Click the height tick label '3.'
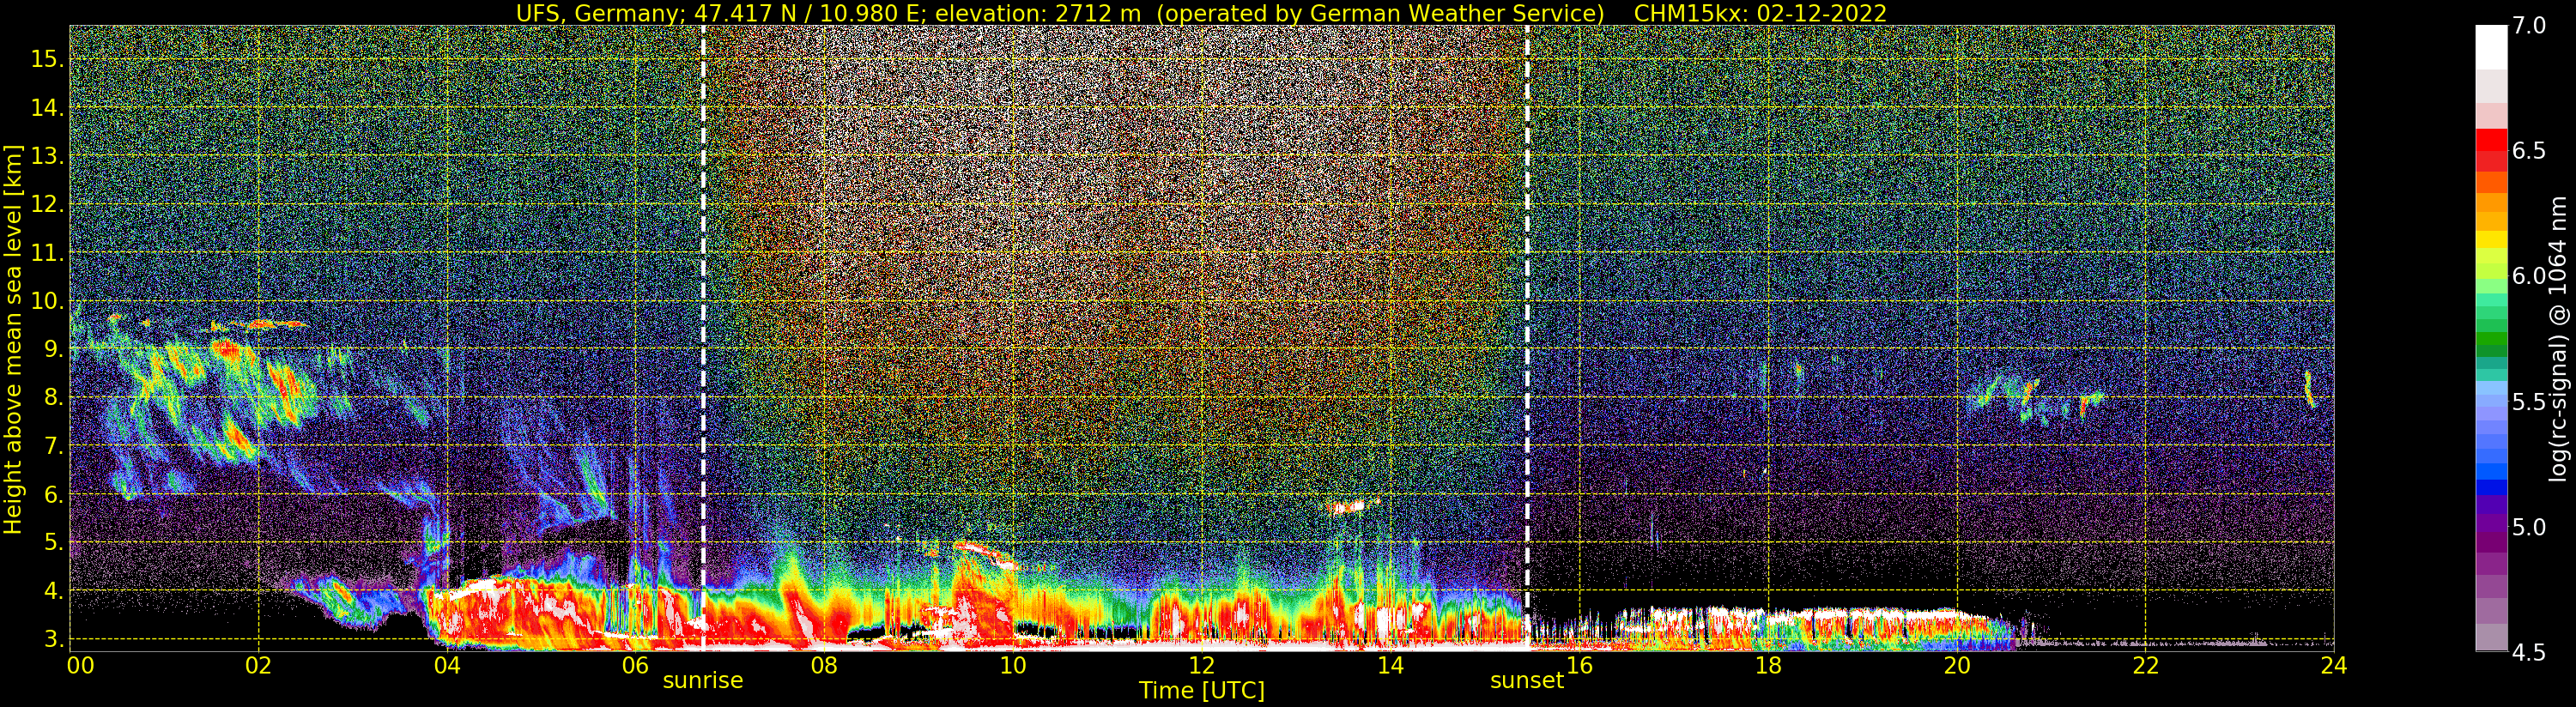The image size is (2576, 707). [x=54, y=638]
